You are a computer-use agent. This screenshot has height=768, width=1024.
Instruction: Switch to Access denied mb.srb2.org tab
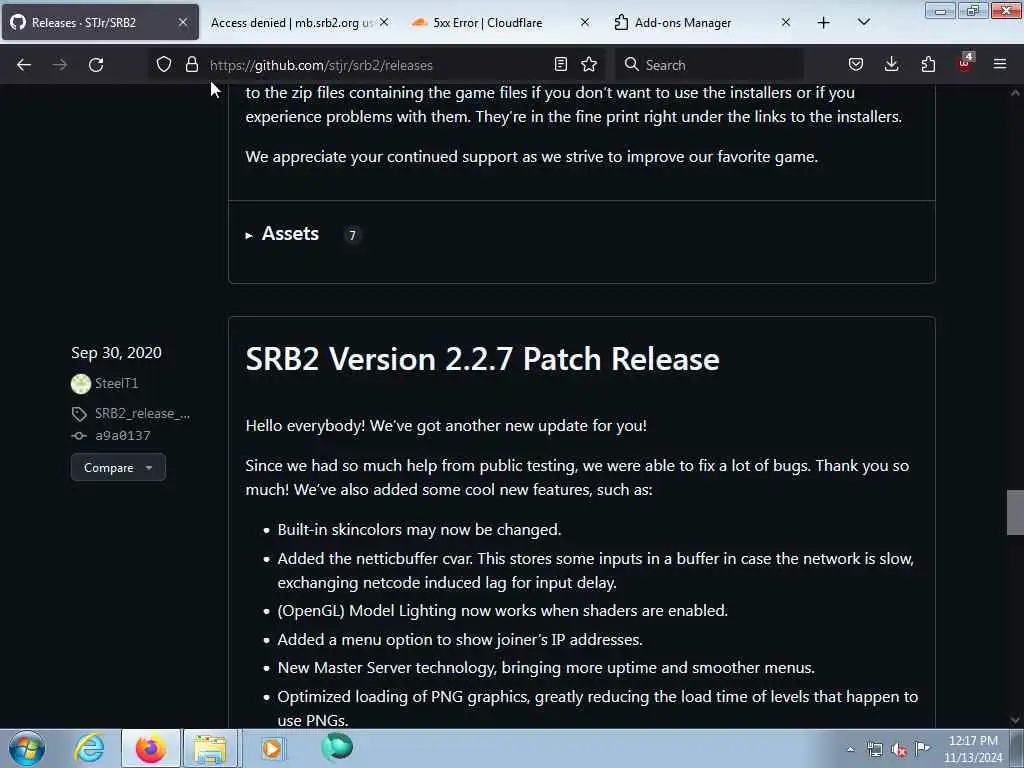coord(291,22)
